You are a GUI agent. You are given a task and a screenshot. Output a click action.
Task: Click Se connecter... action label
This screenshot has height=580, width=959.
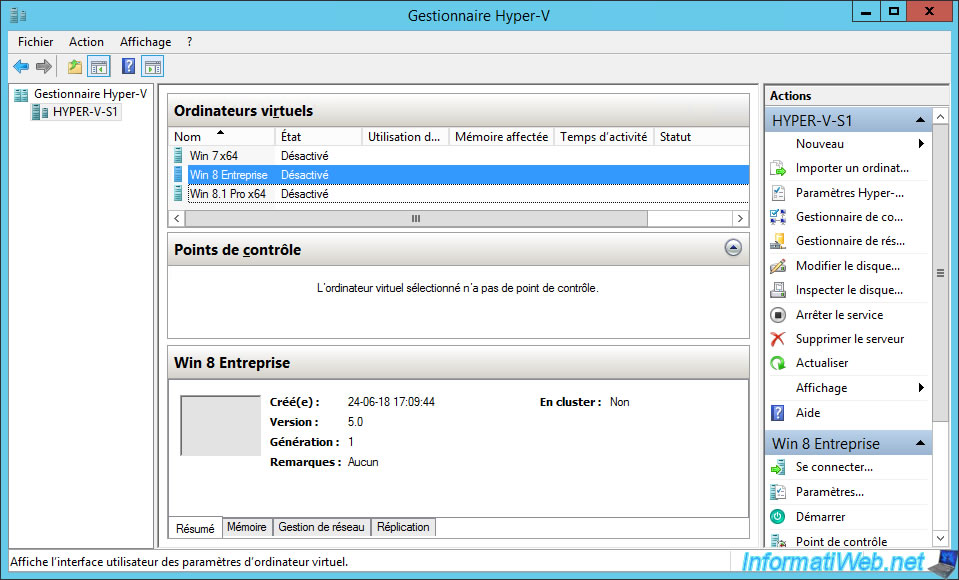point(834,467)
